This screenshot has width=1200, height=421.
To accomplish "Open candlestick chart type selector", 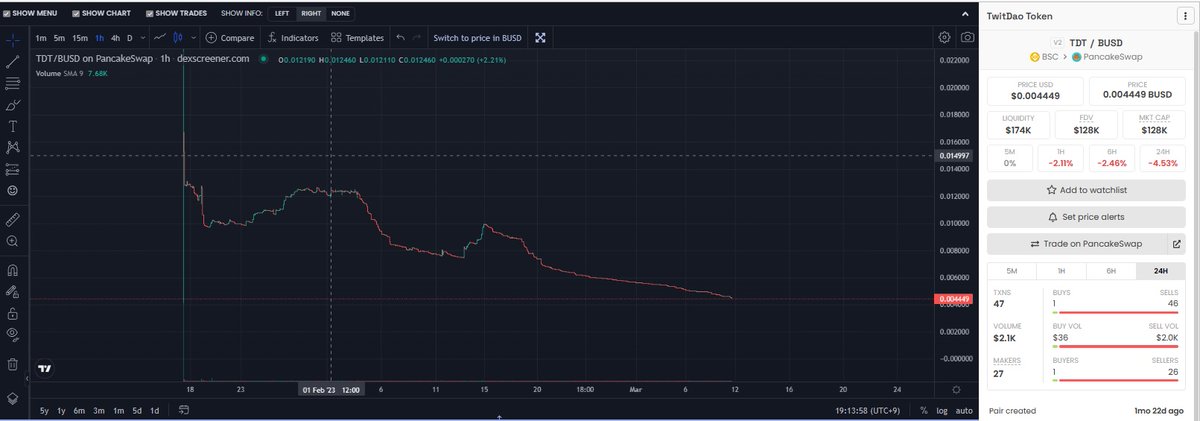I will point(179,38).
